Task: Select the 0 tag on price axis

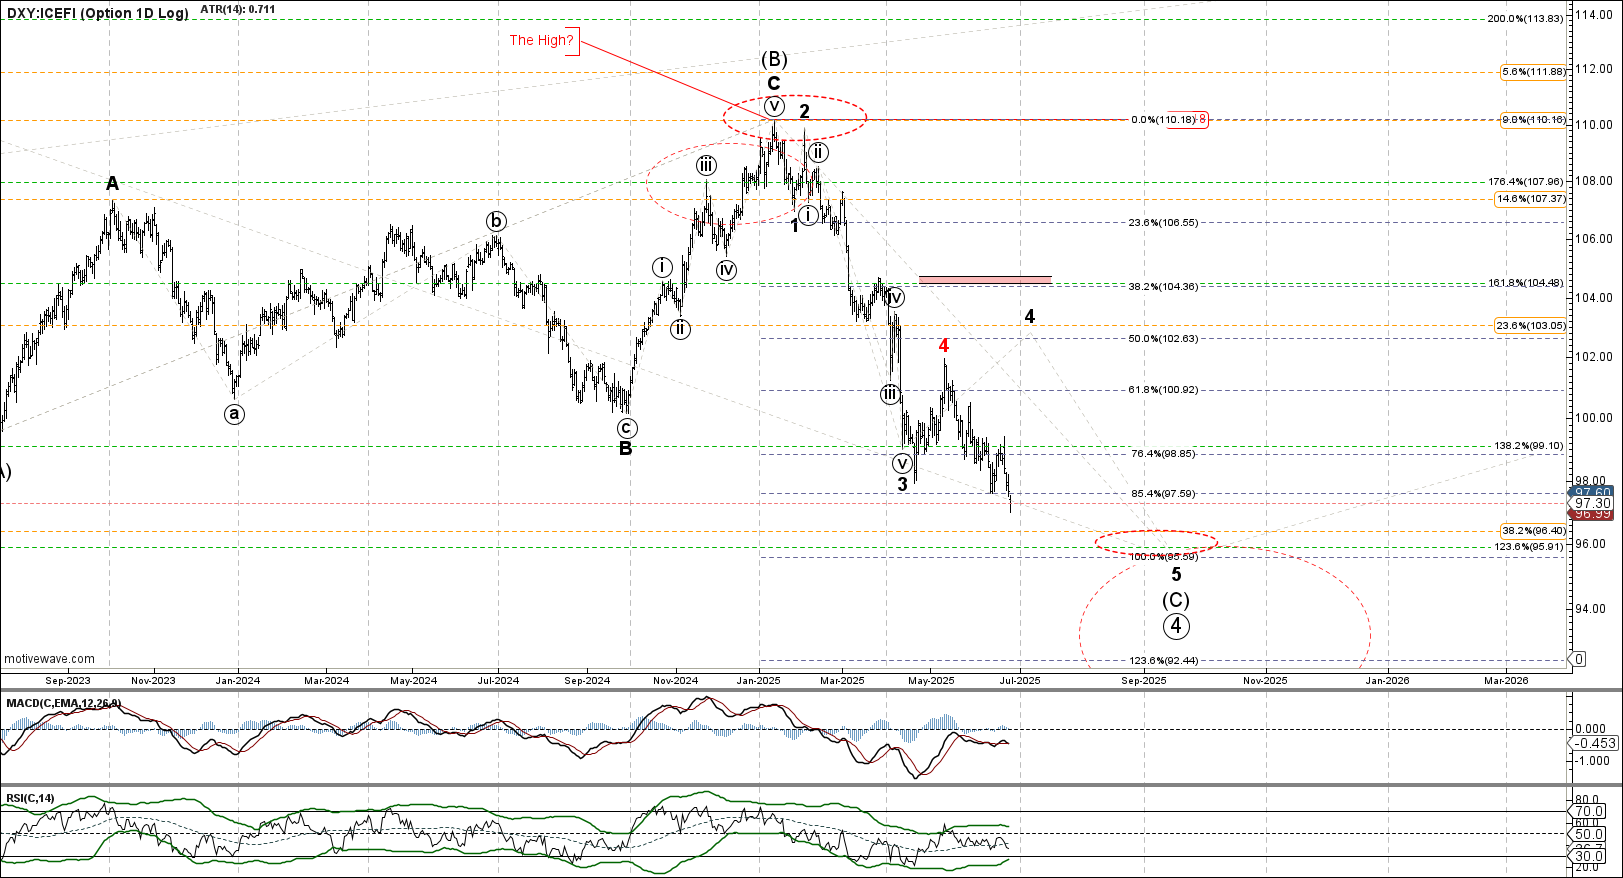Action: pos(1579,659)
